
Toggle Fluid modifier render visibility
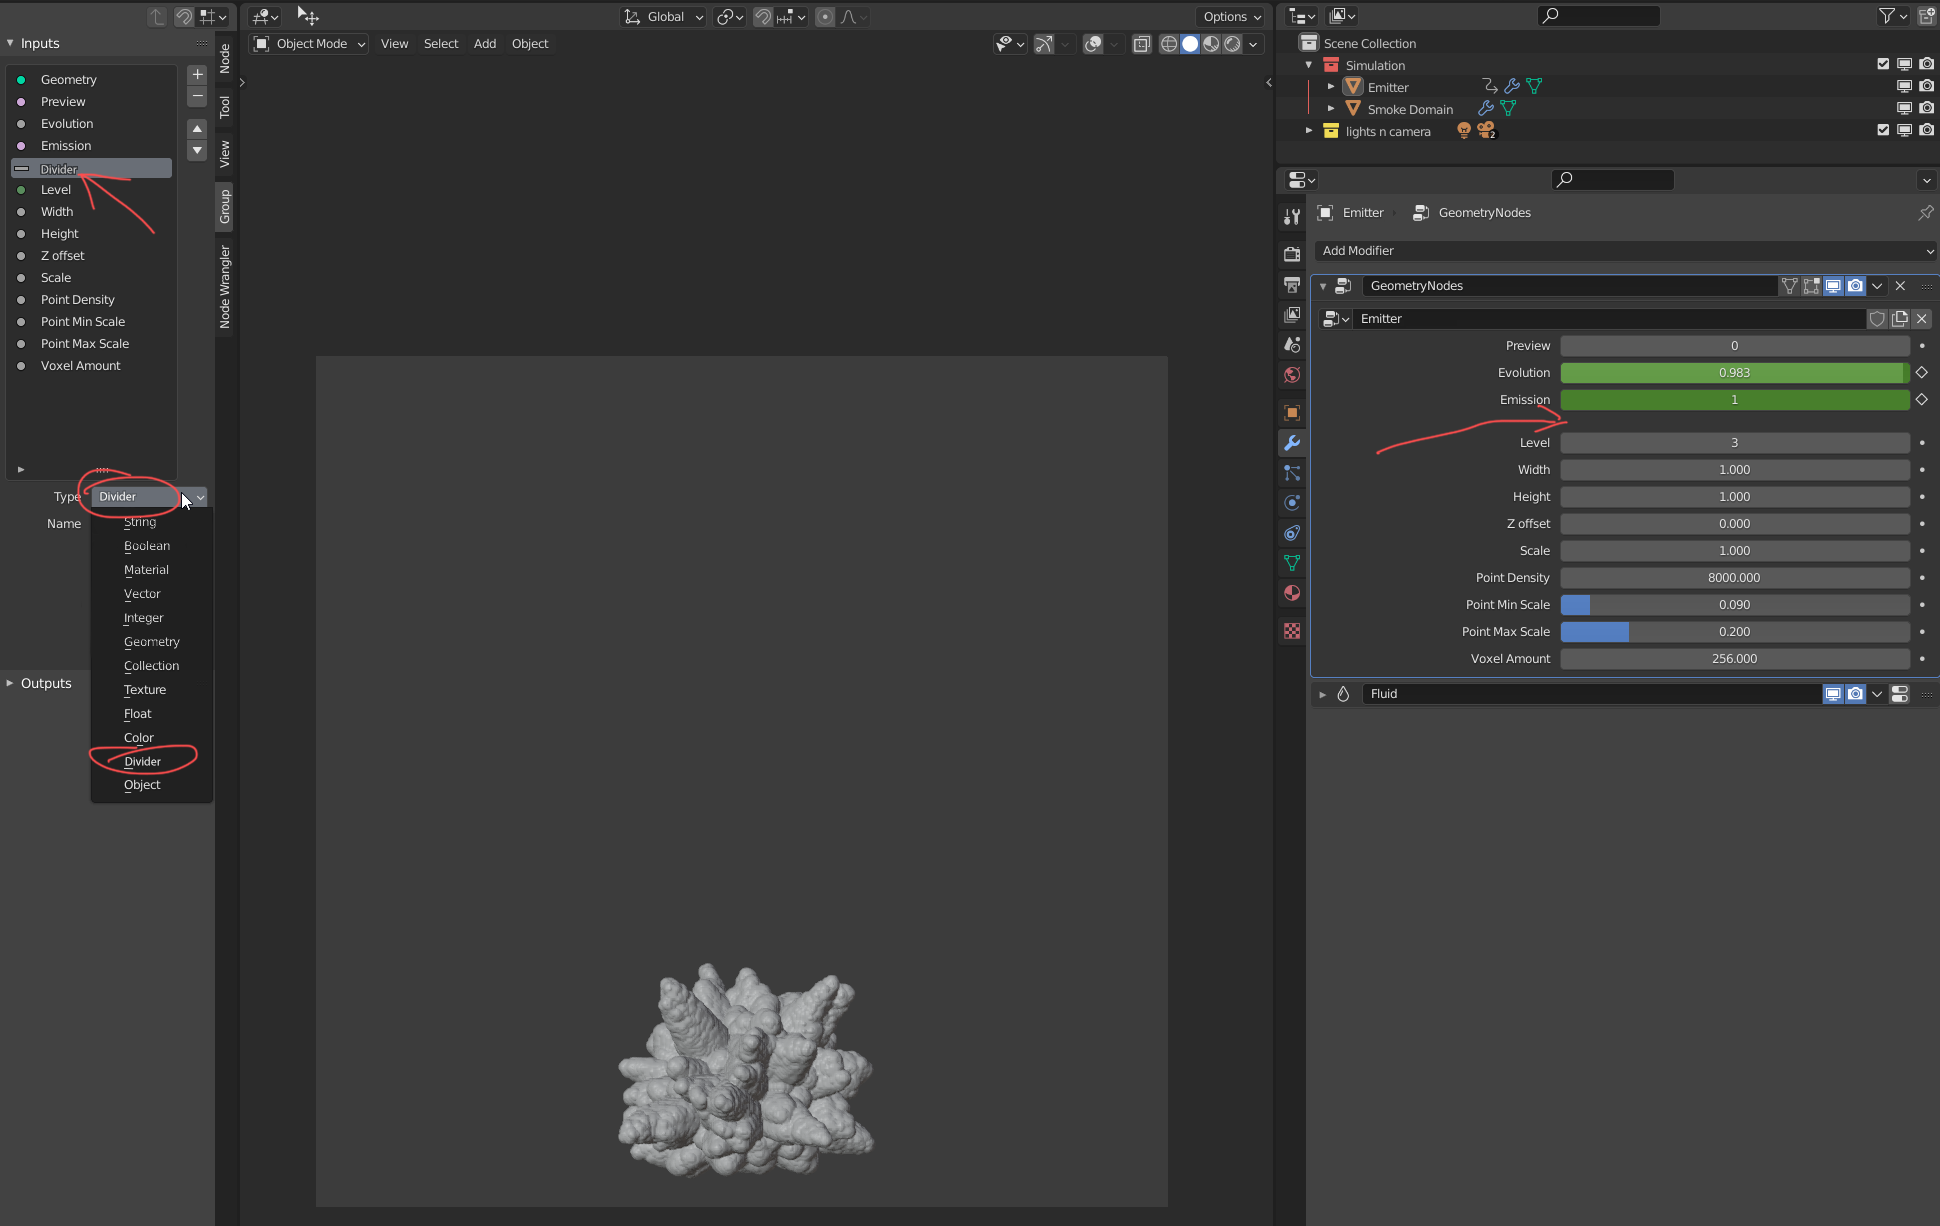pyautogui.click(x=1855, y=694)
